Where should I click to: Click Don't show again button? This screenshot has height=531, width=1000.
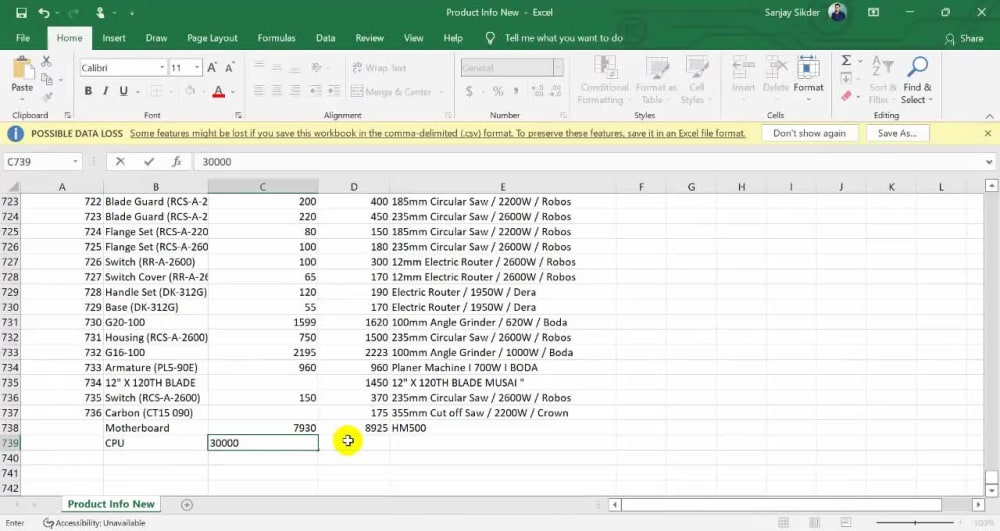[809, 133]
